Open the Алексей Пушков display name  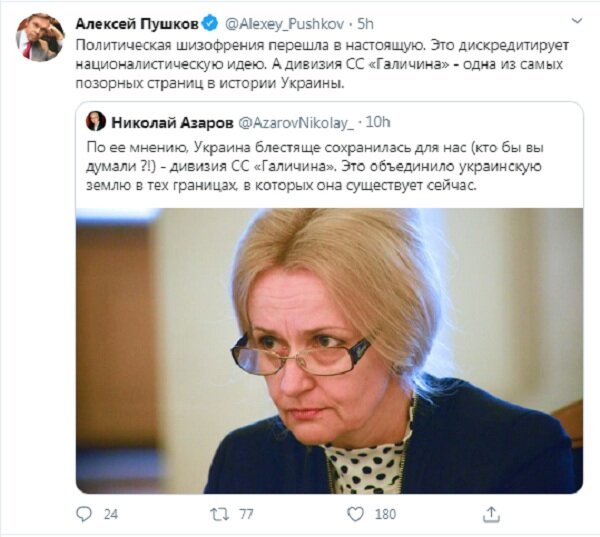(137, 24)
